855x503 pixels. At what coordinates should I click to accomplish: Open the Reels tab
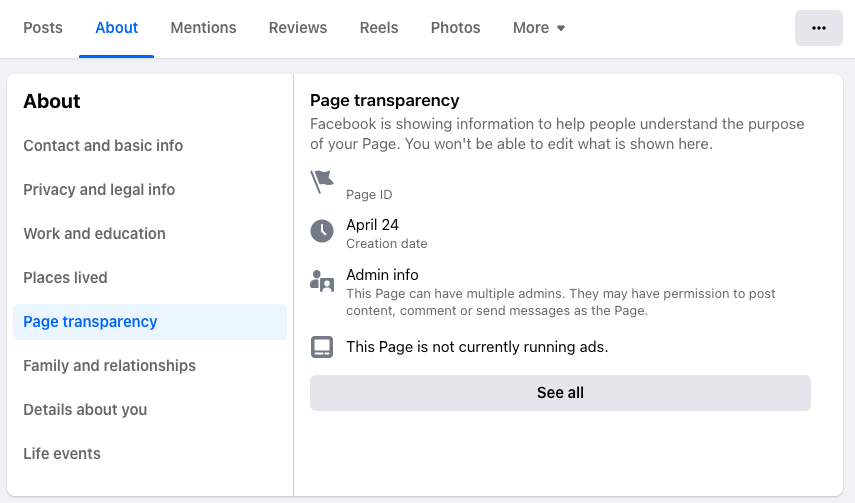point(379,28)
